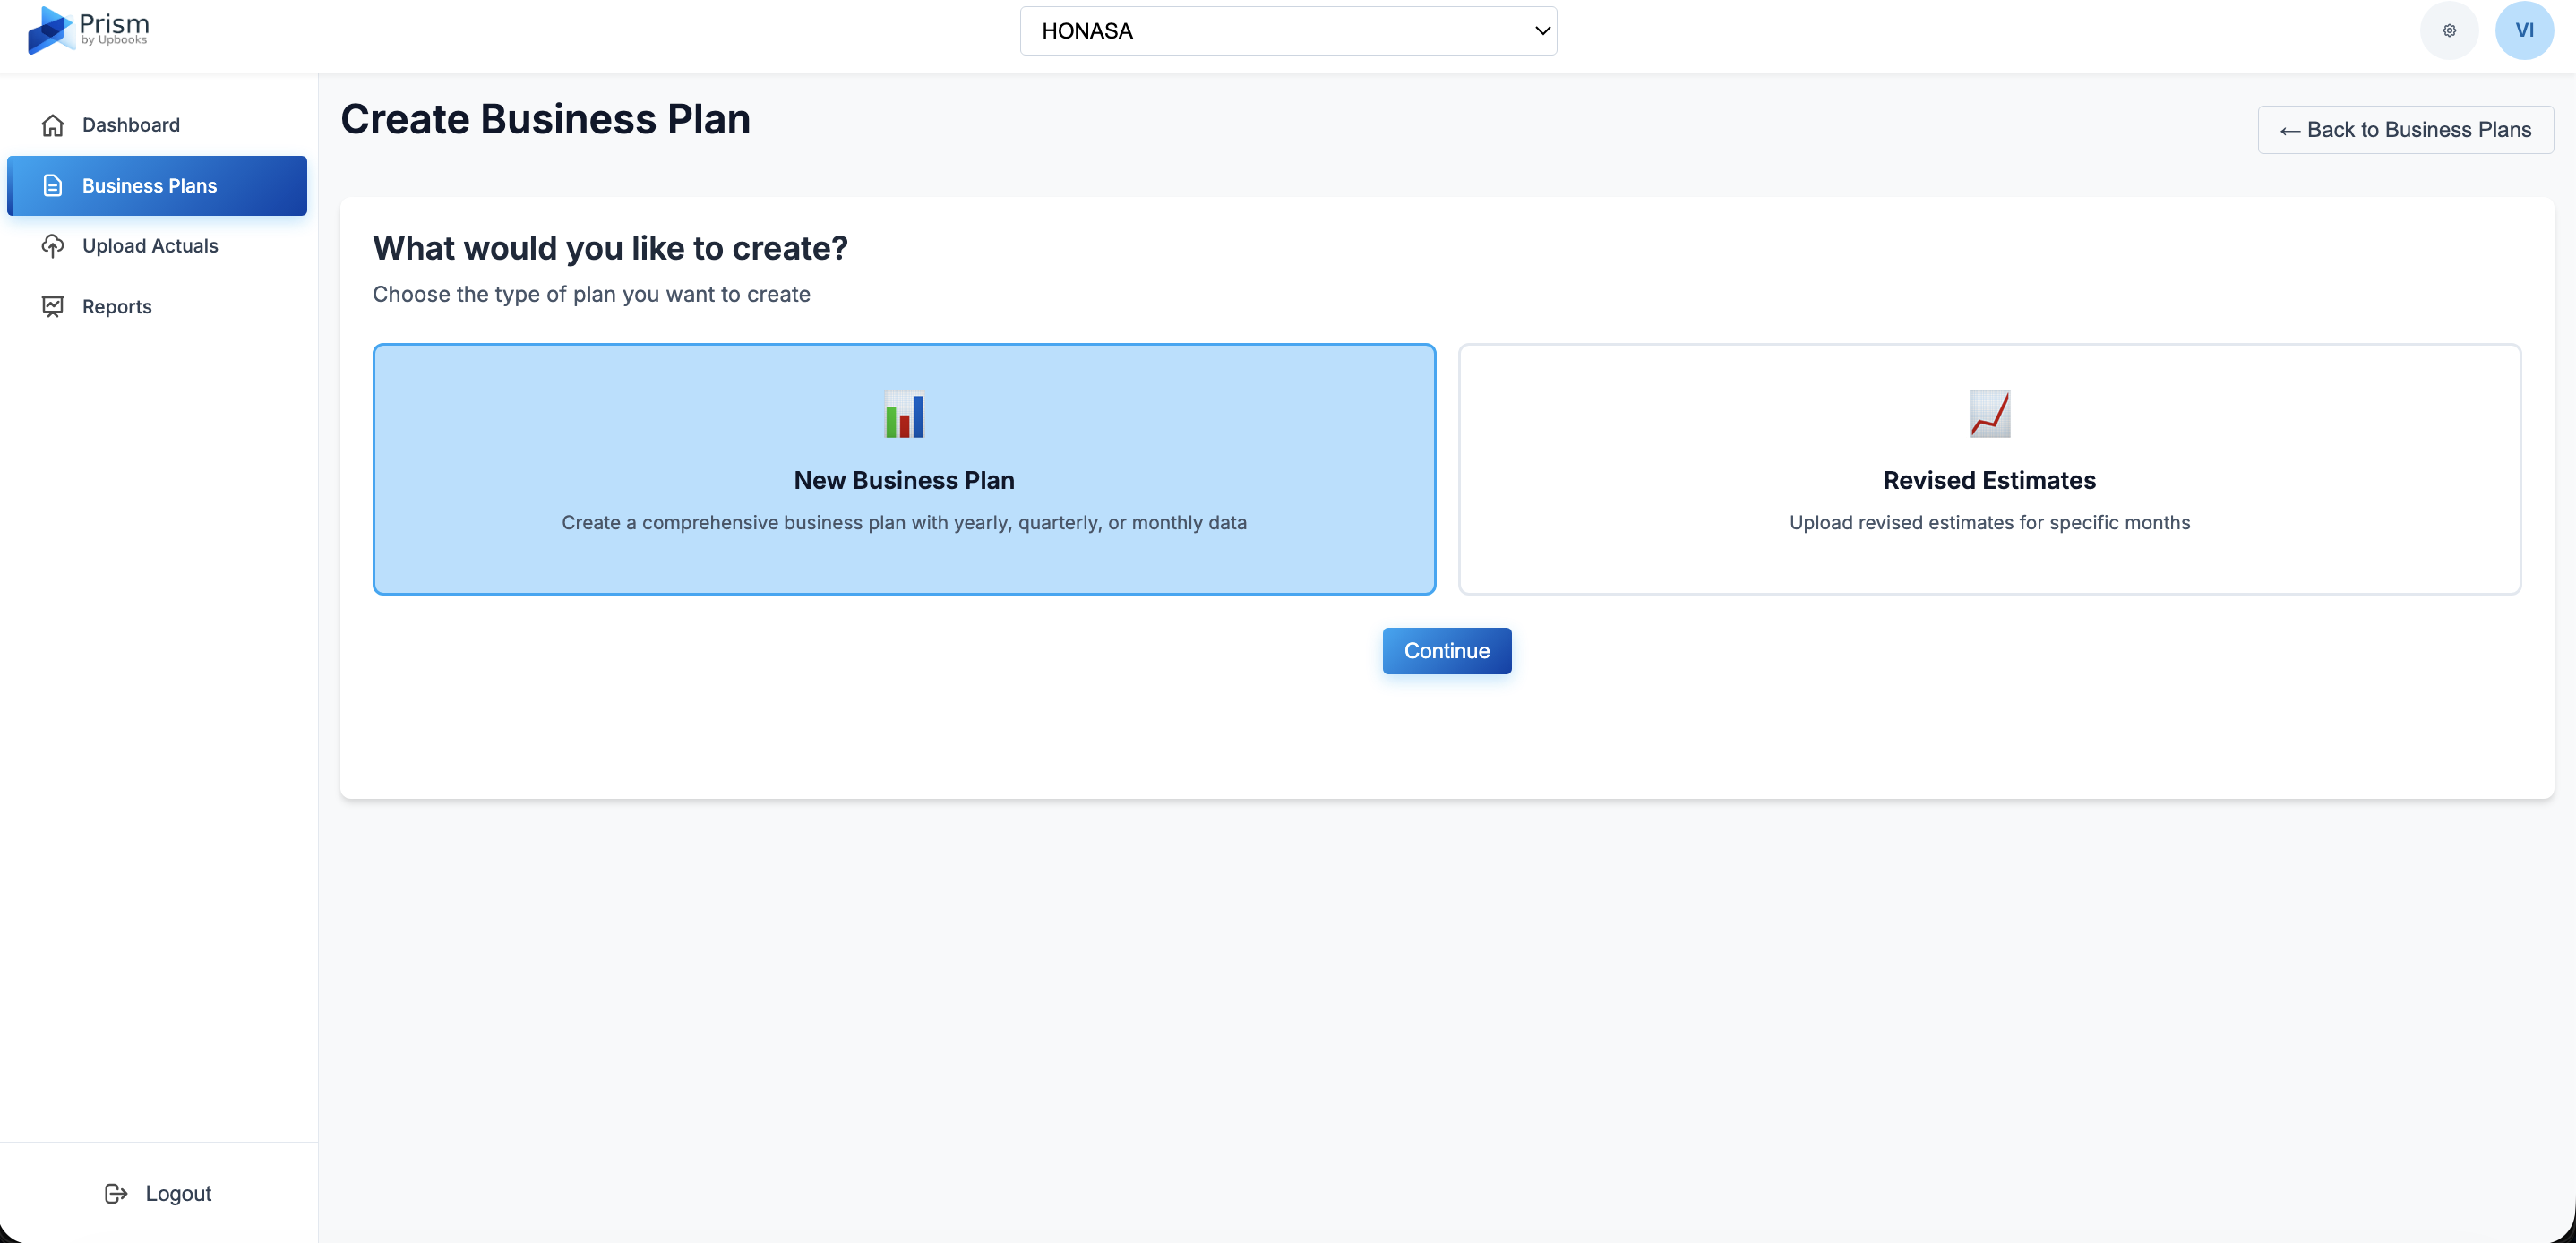Click the Business Plans document icon
2576x1243 pixels.
click(53, 185)
